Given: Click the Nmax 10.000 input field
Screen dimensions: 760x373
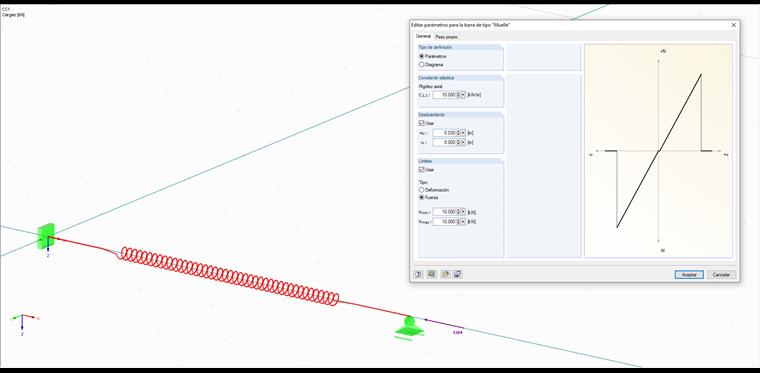Looking at the screenshot, I should point(444,221).
